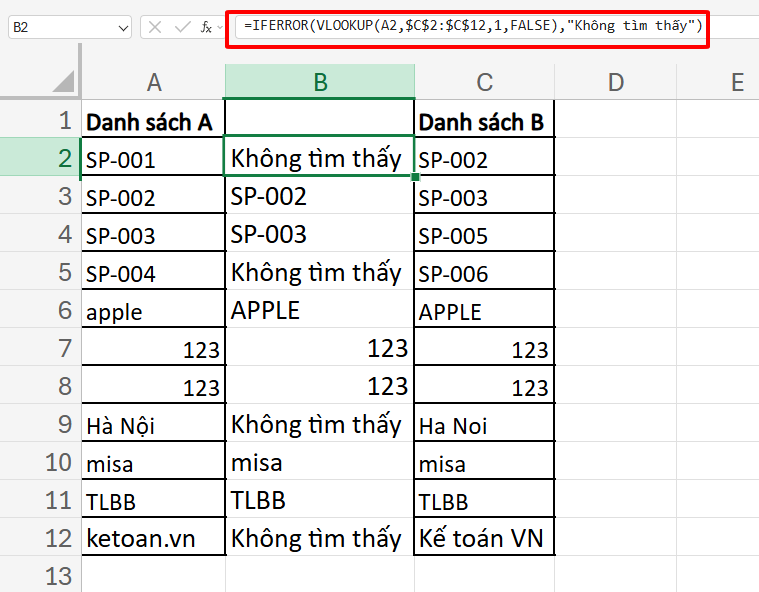Click cell "SP-006"

coord(485,271)
